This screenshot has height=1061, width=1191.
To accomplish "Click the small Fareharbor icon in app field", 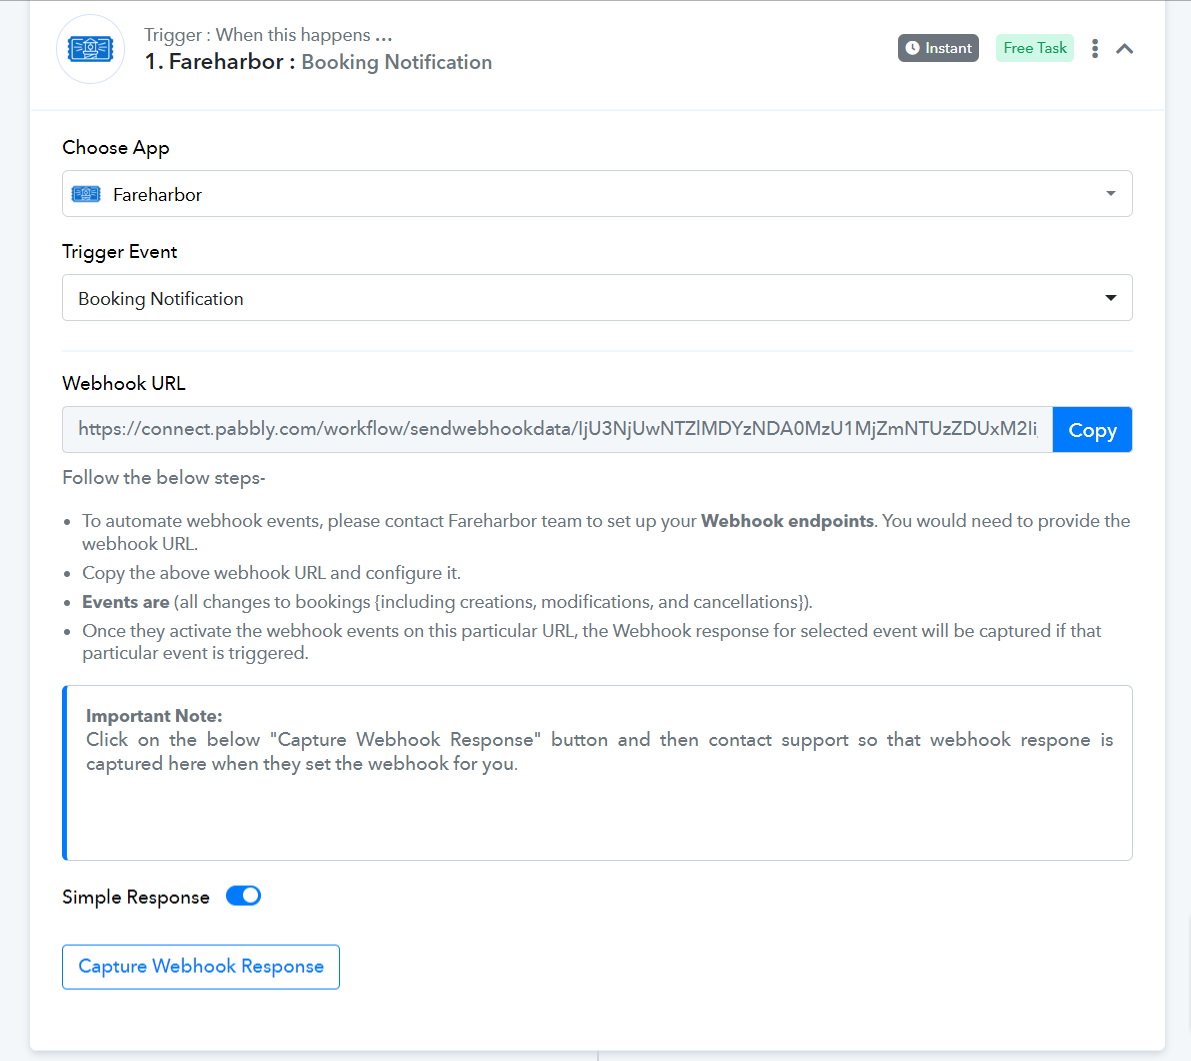I will point(86,194).
